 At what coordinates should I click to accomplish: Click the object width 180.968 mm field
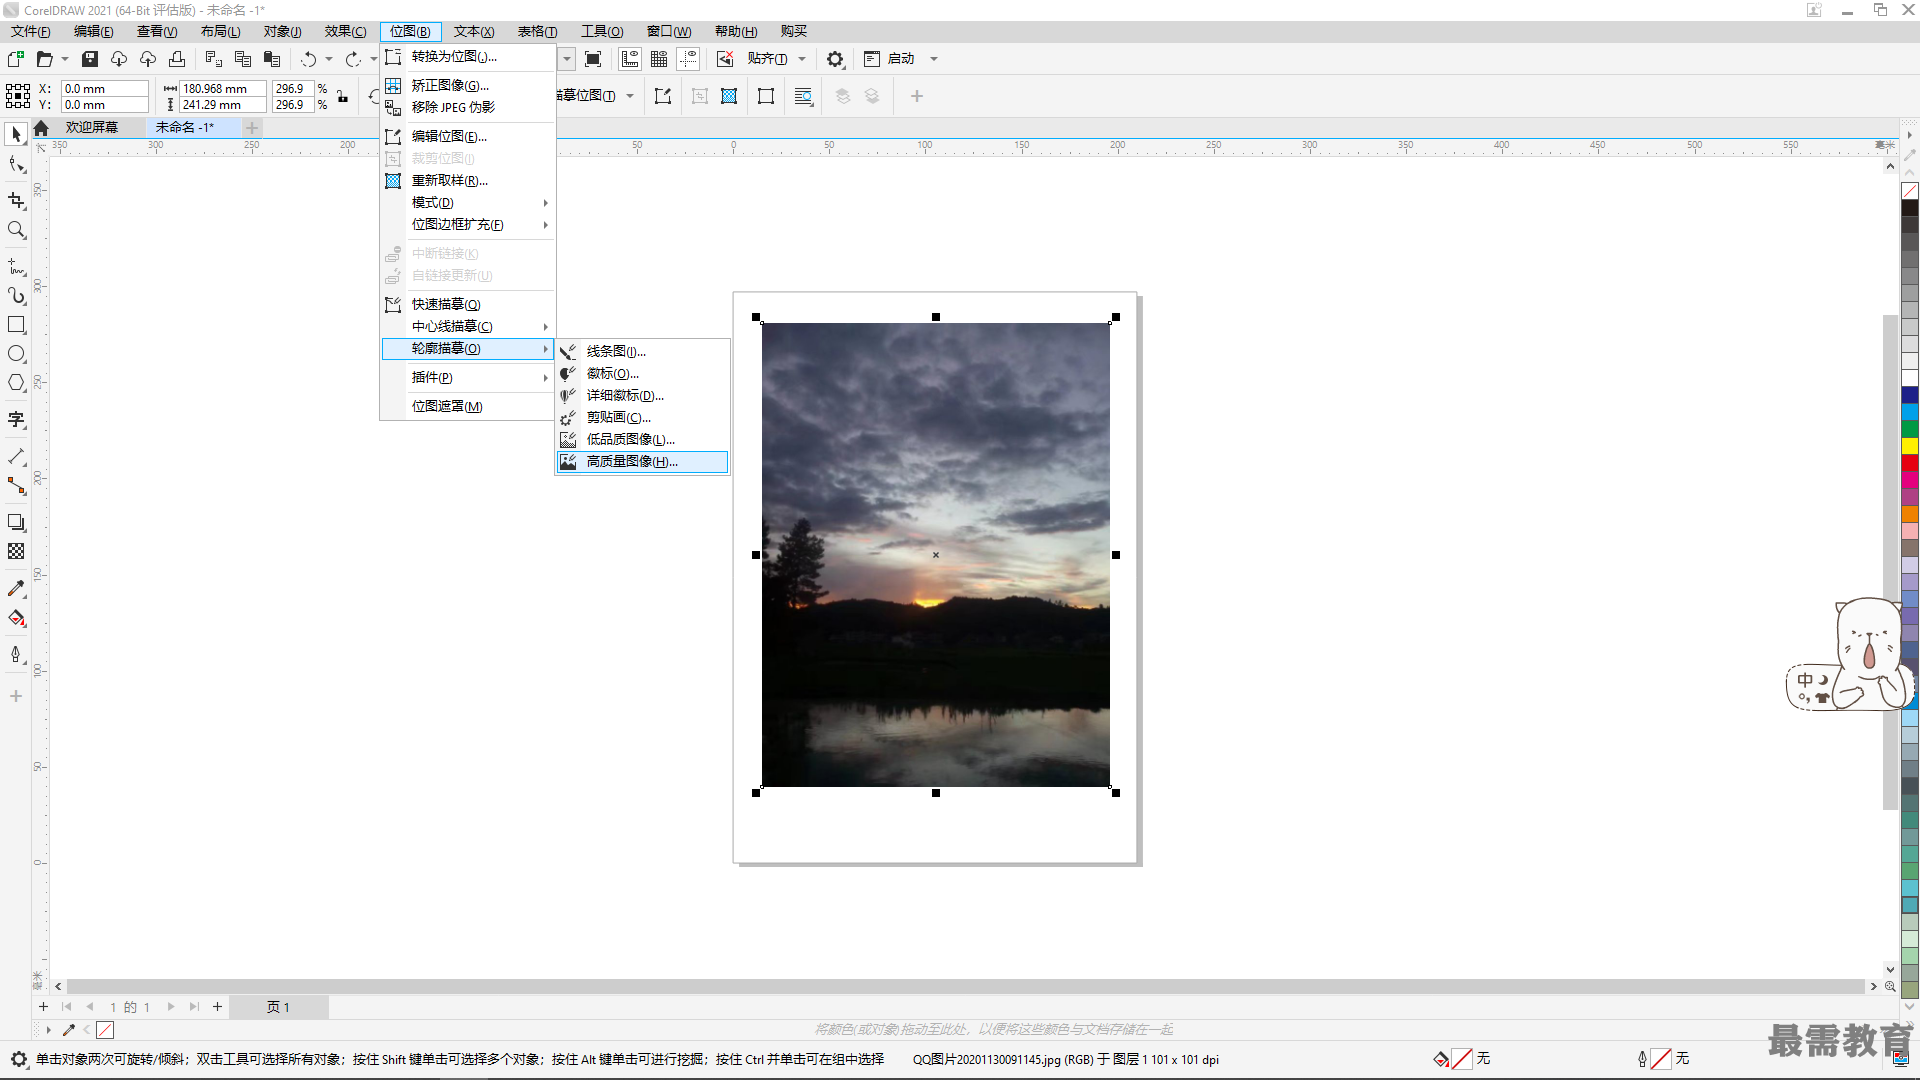tap(222, 88)
